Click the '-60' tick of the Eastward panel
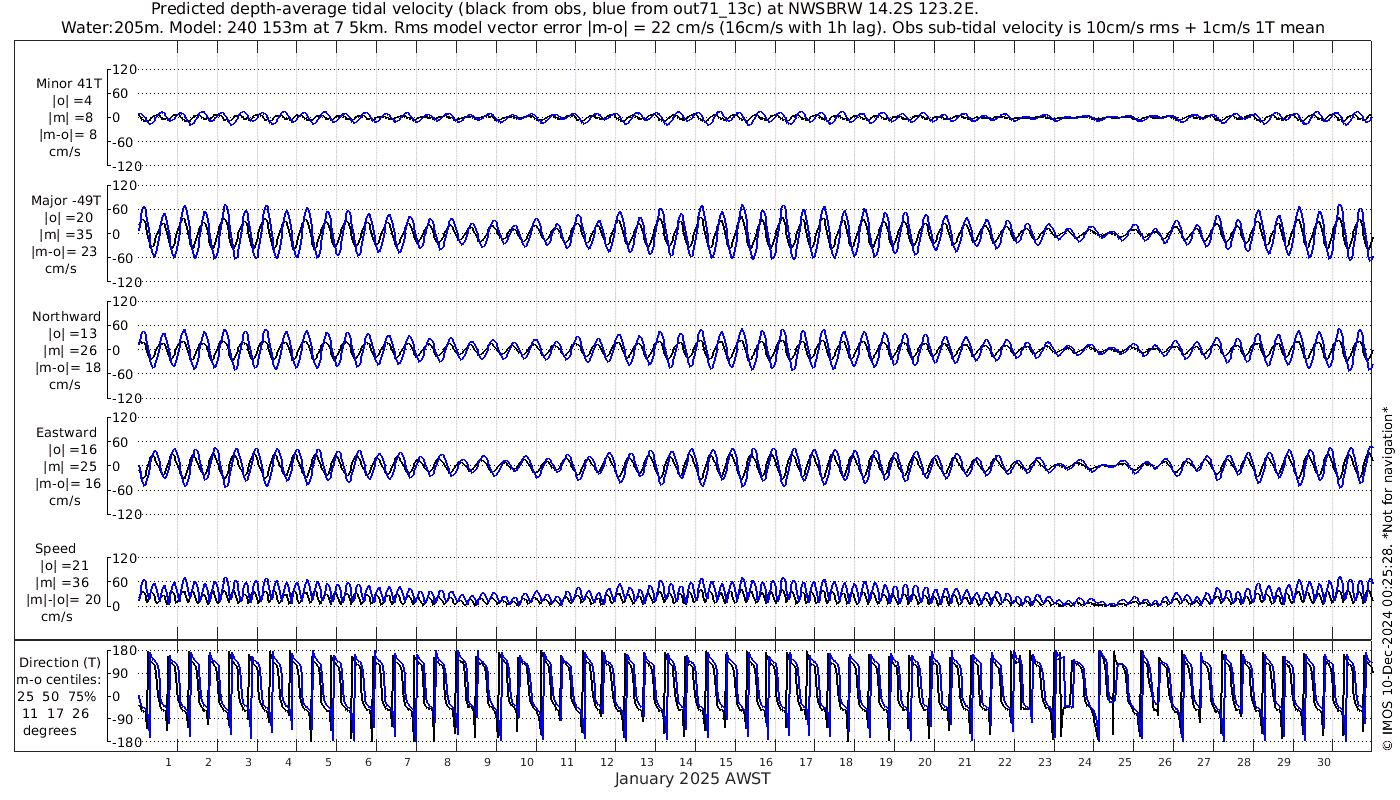The height and width of the screenshot is (800, 1400). pos(124,490)
